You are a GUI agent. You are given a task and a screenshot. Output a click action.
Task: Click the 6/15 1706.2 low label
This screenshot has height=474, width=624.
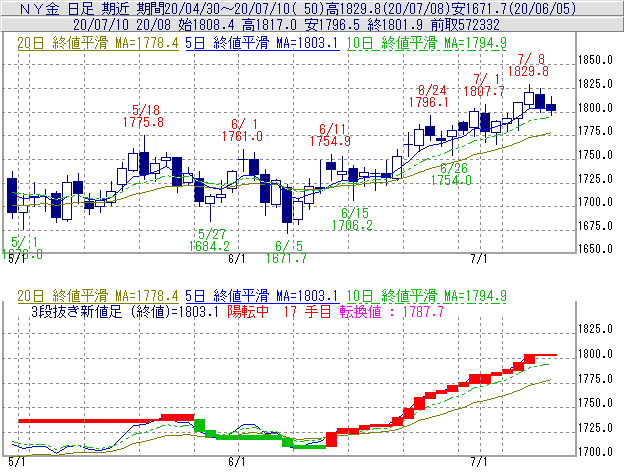(352, 219)
